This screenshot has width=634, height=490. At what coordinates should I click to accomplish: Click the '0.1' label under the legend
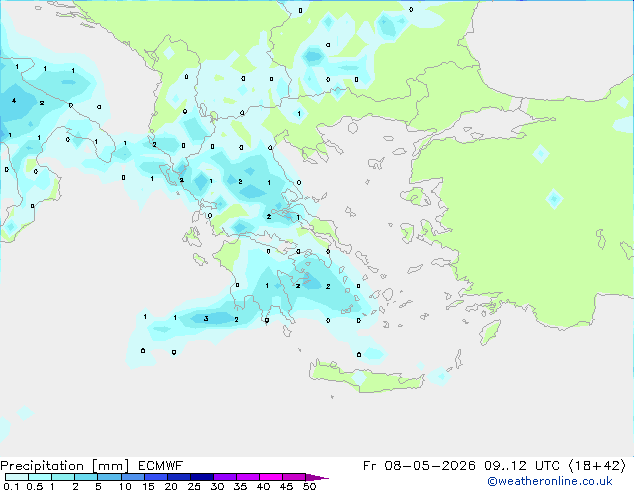11,486
